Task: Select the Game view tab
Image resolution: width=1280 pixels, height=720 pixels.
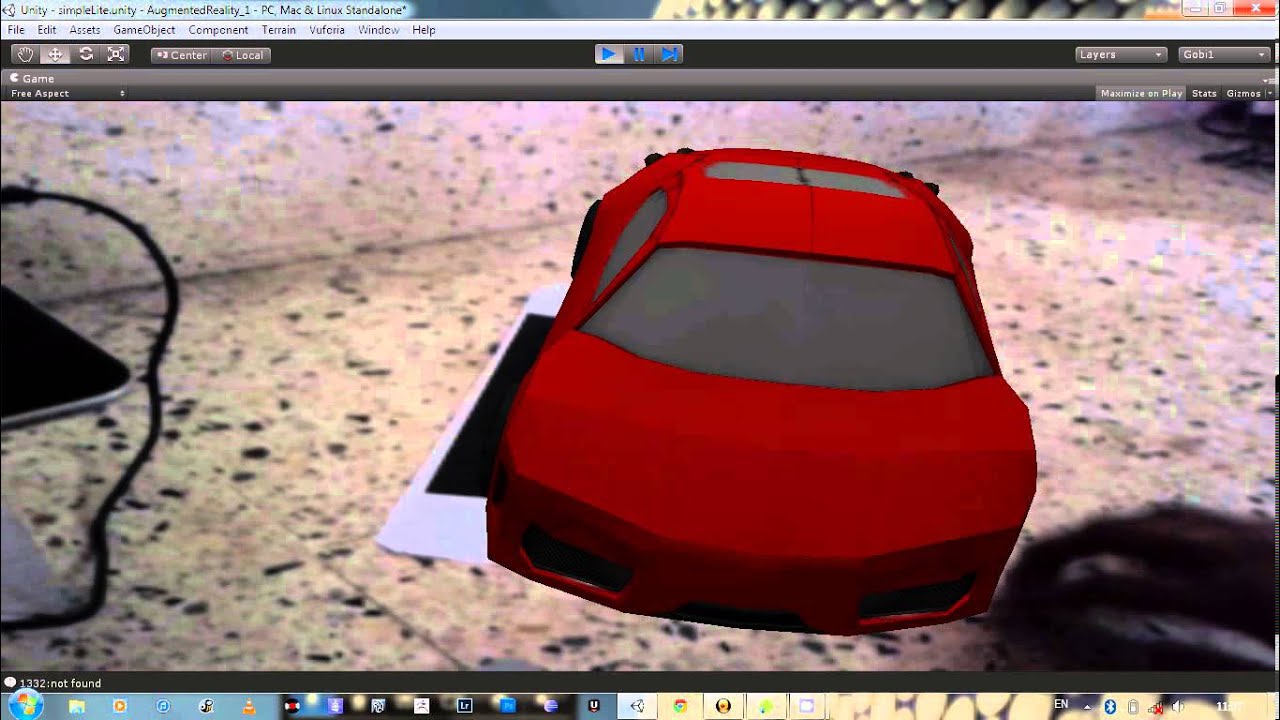Action: pos(33,78)
